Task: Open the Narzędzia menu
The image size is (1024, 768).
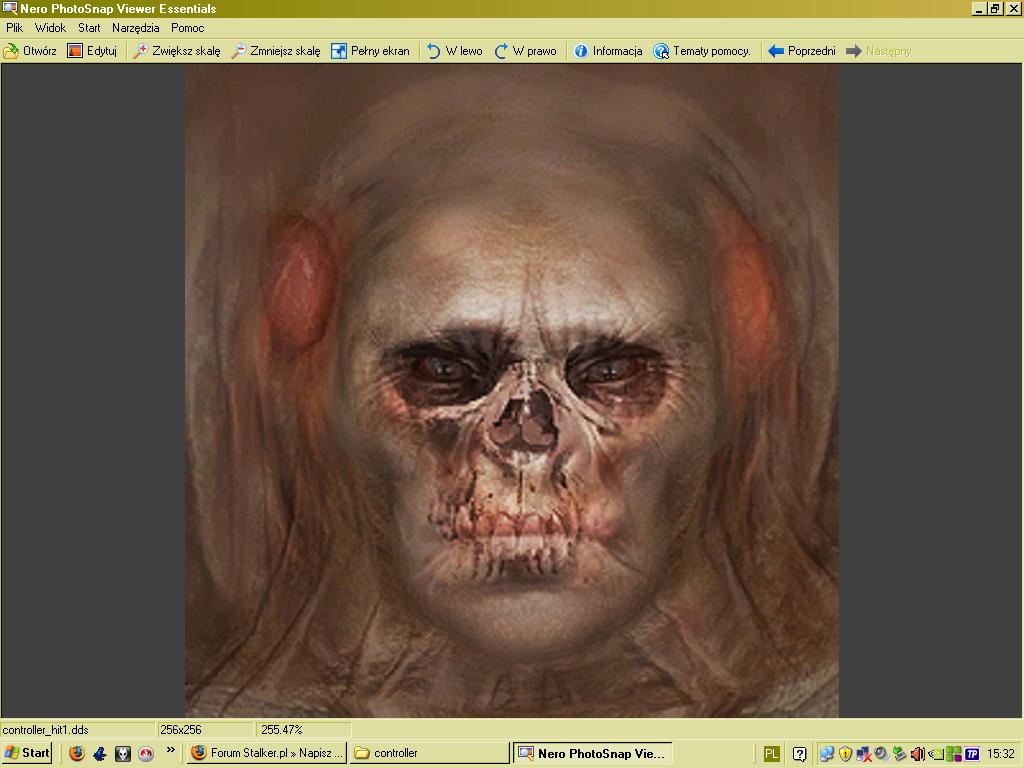Action: [135, 28]
